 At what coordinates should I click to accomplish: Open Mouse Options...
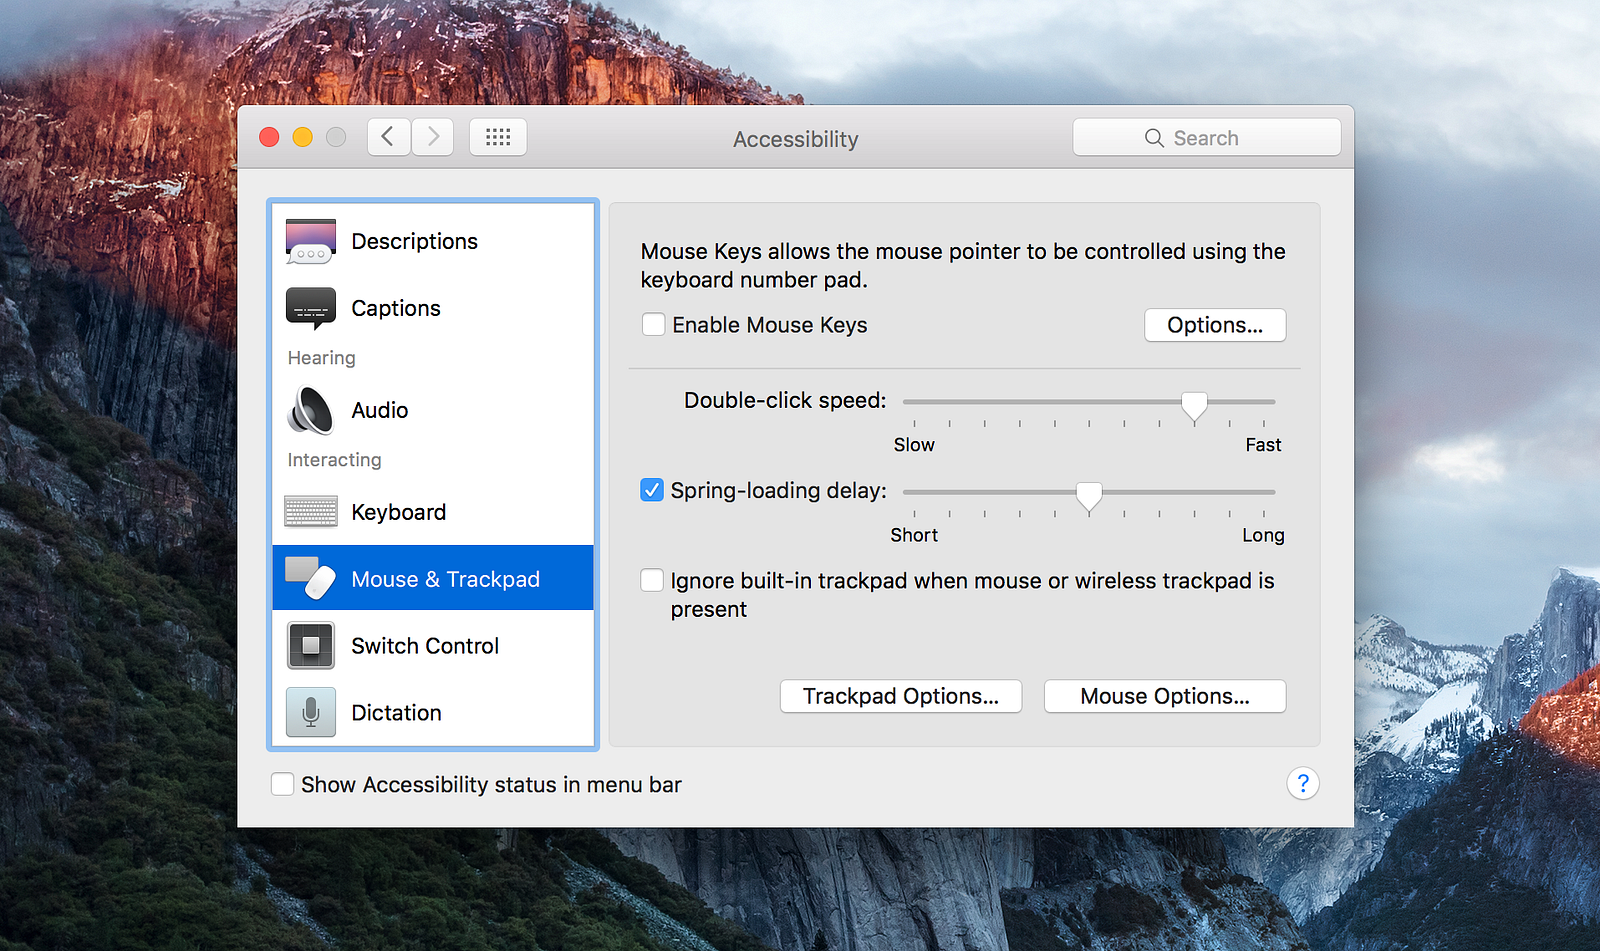[x=1165, y=696]
